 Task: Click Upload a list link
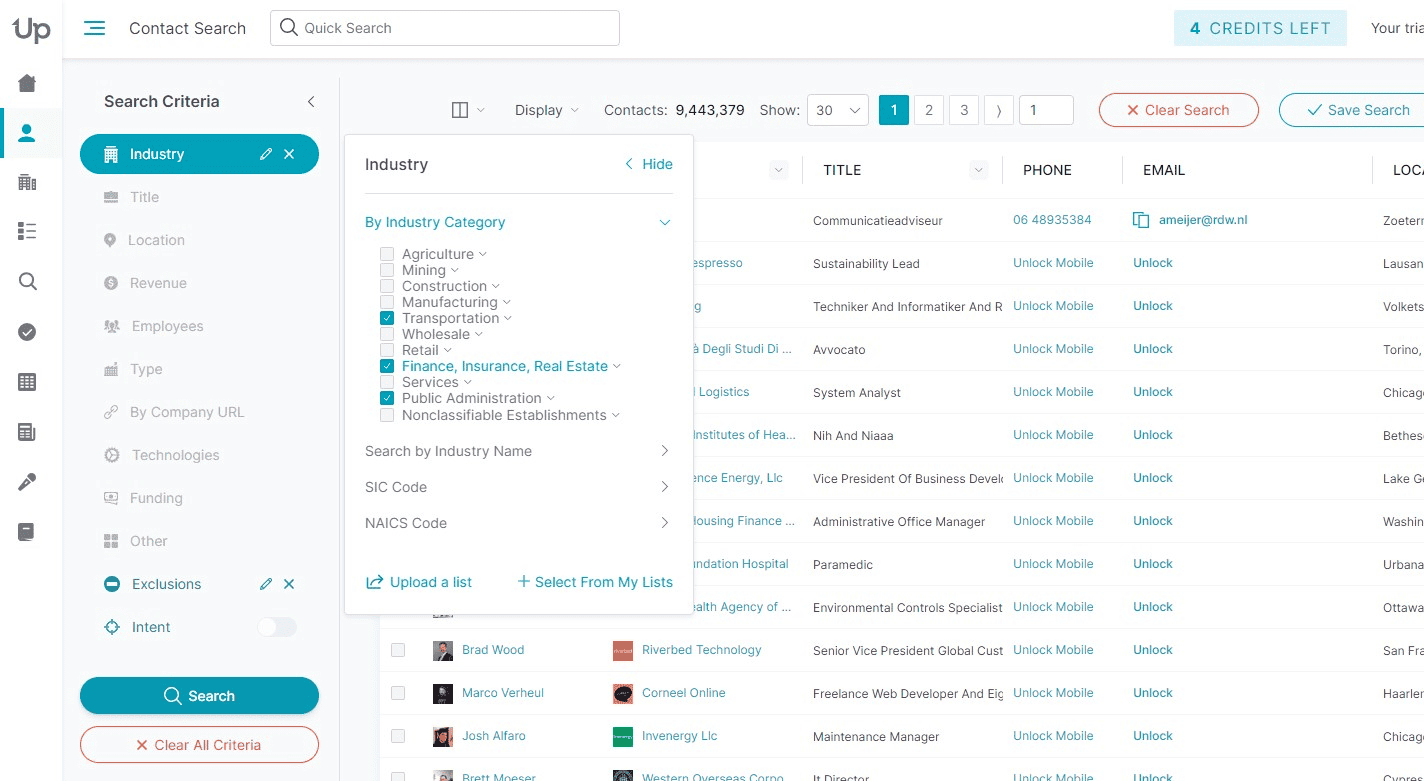coord(419,582)
